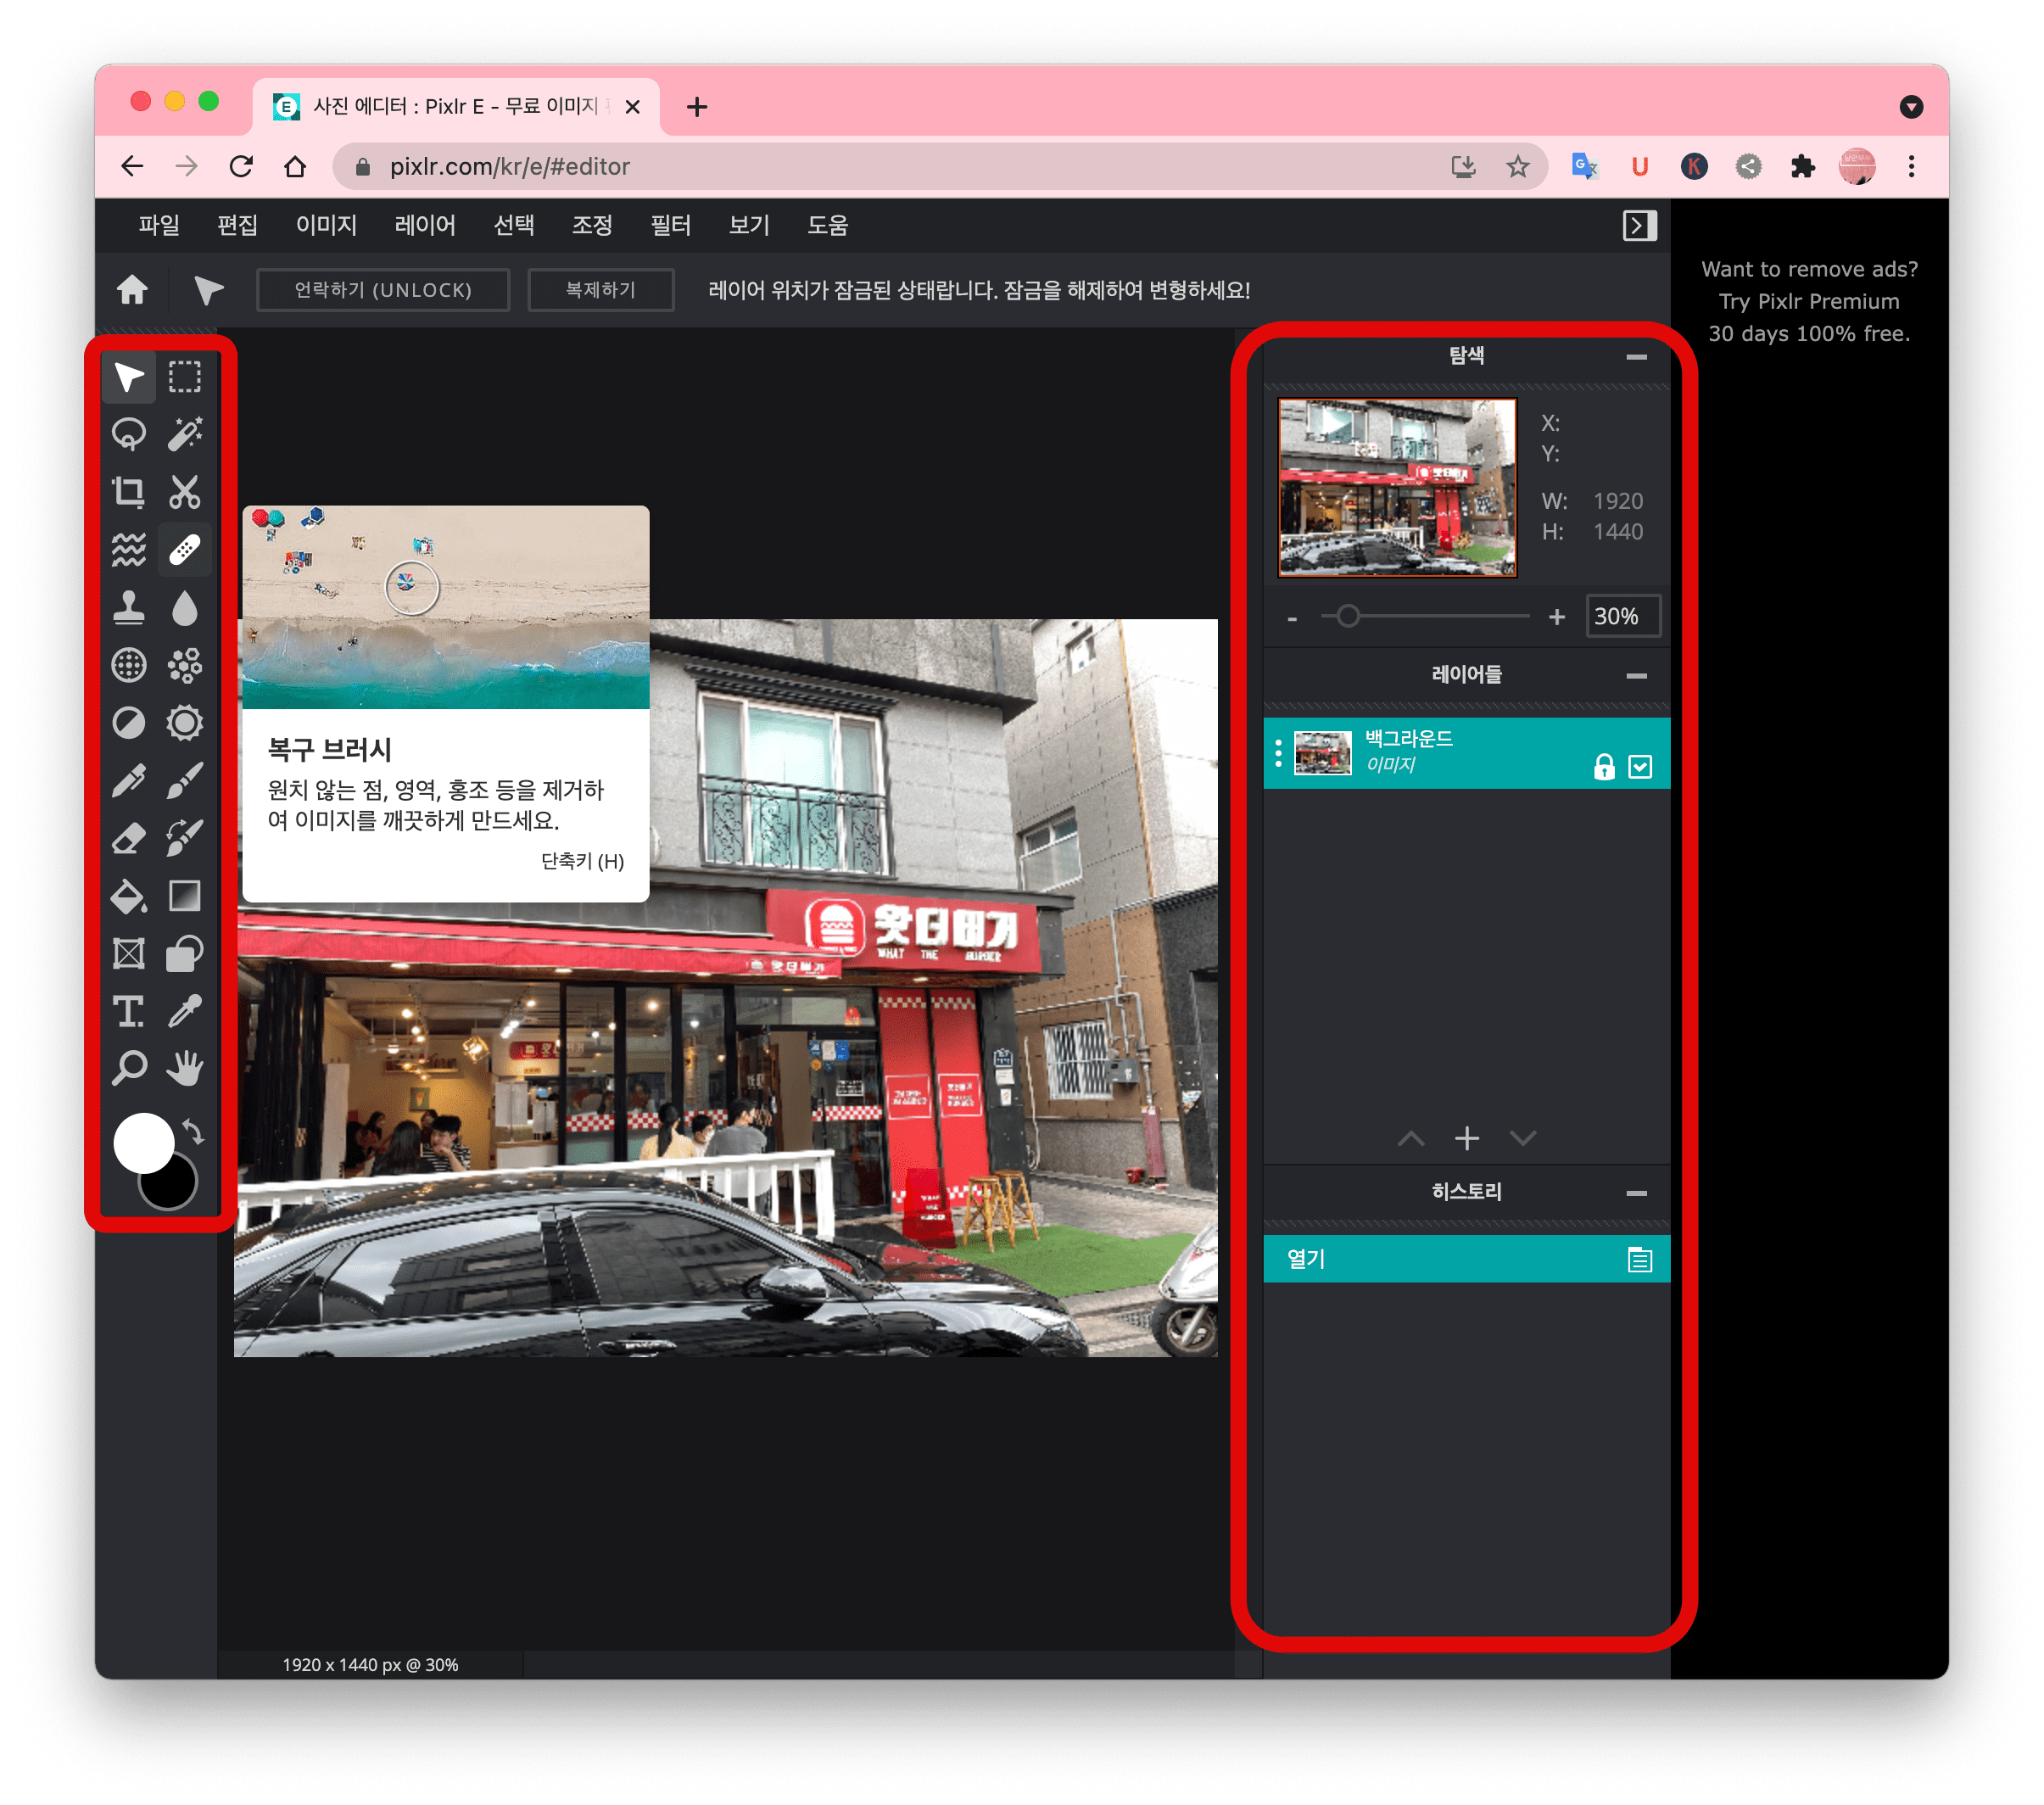Image resolution: width=2044 pixels, height=1805 pixels.
Task: Pick the Clone Stamp tool
Action: click(x=129, y=607)
